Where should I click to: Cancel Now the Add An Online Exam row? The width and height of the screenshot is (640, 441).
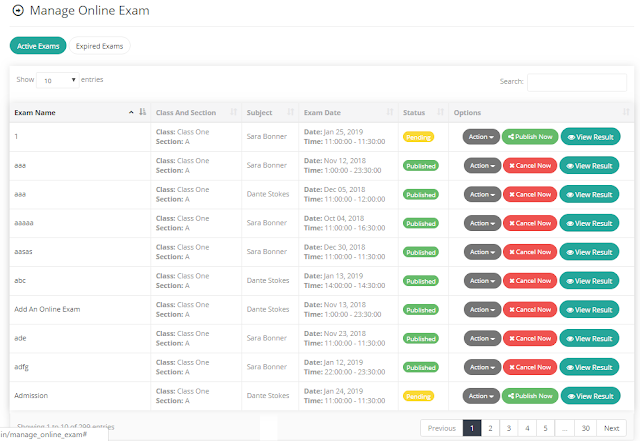530,310
